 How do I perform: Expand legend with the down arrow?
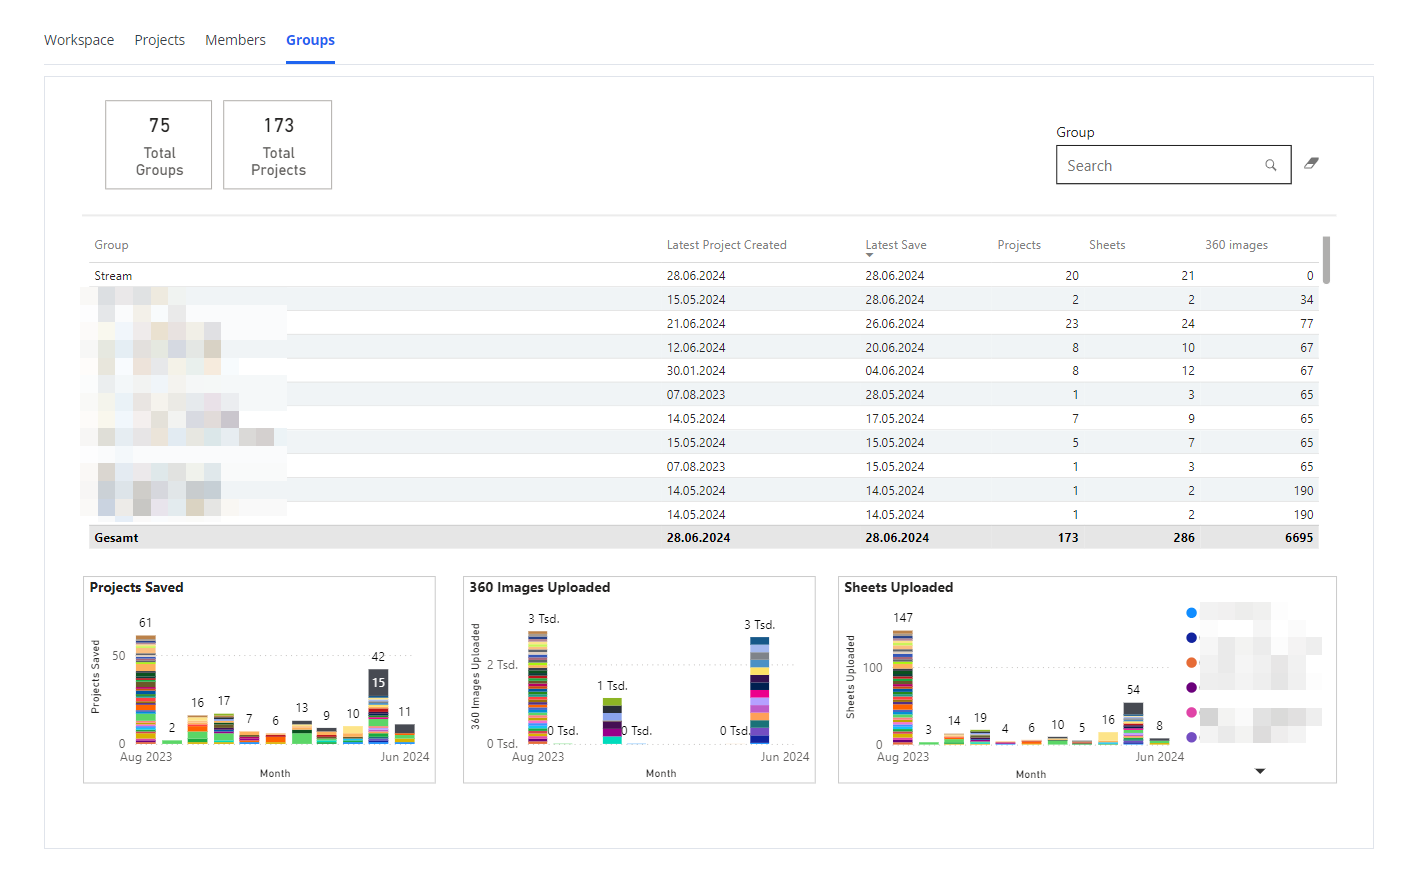coord(1260,771)
